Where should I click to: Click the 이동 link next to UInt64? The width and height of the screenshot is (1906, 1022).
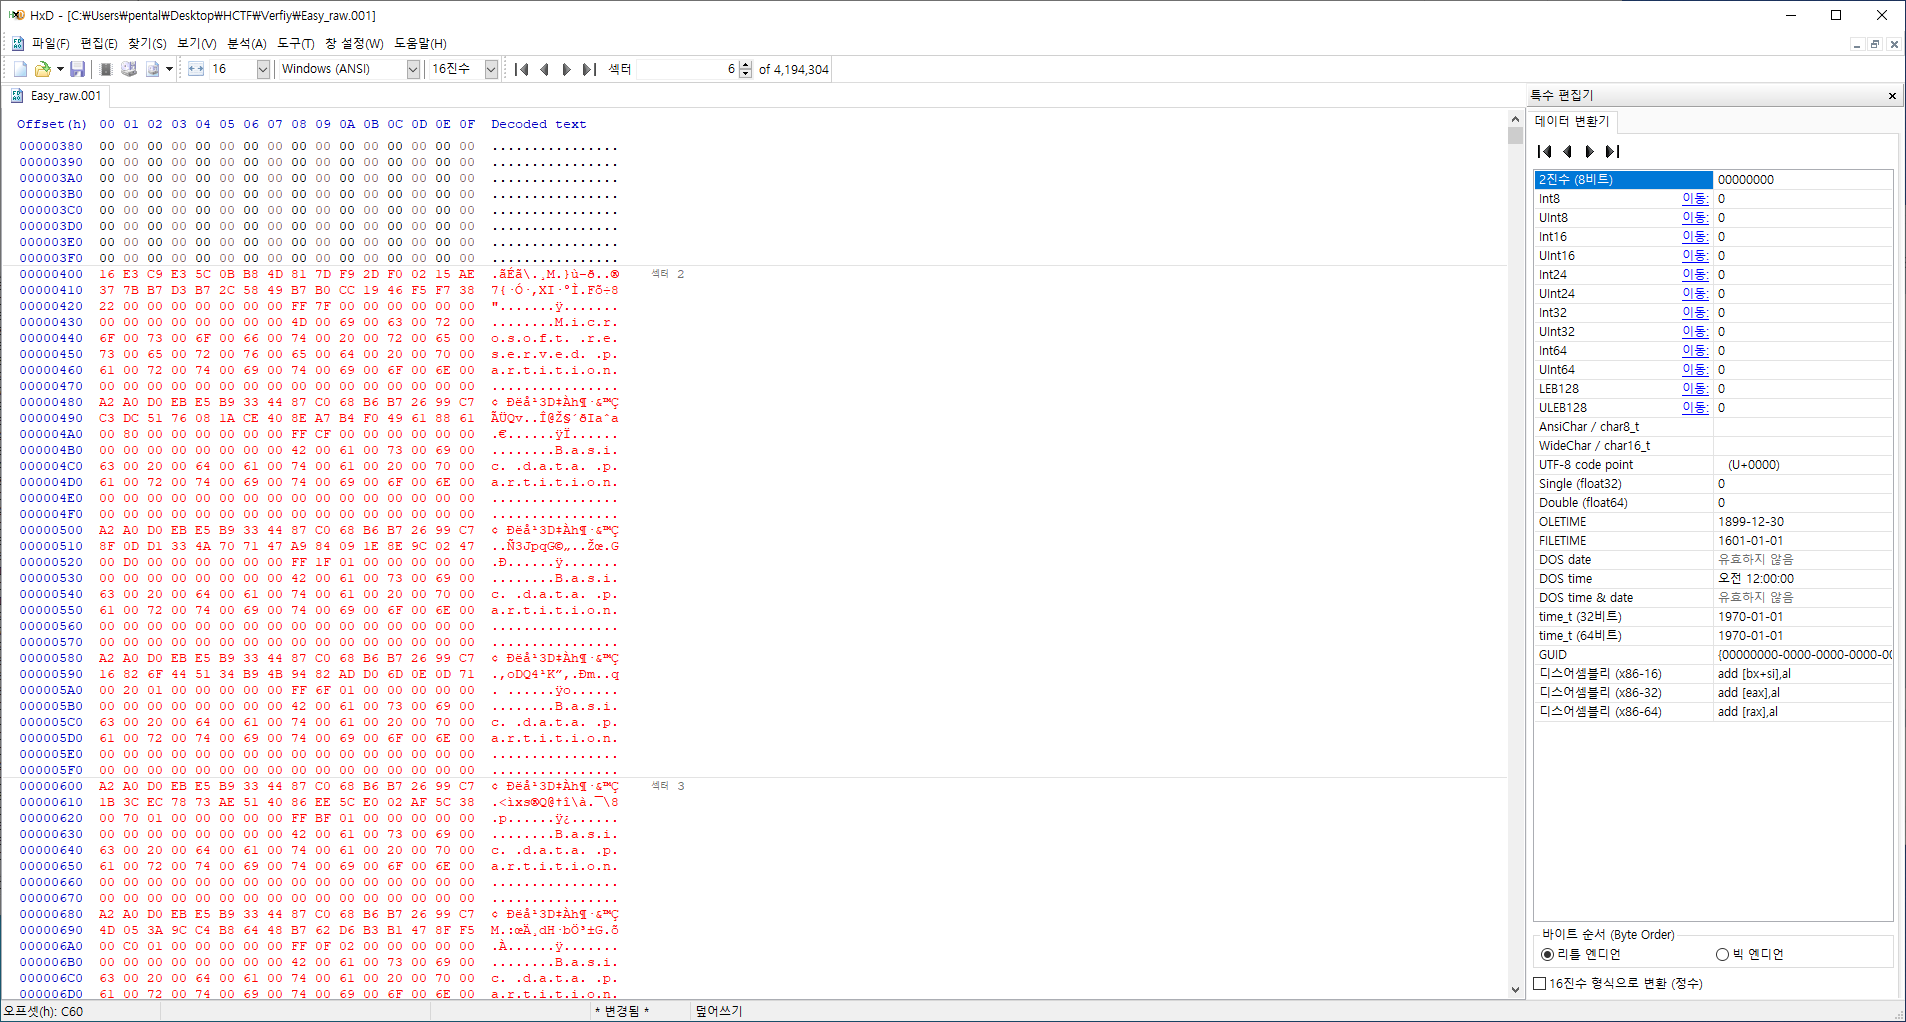coord(1694,369)
